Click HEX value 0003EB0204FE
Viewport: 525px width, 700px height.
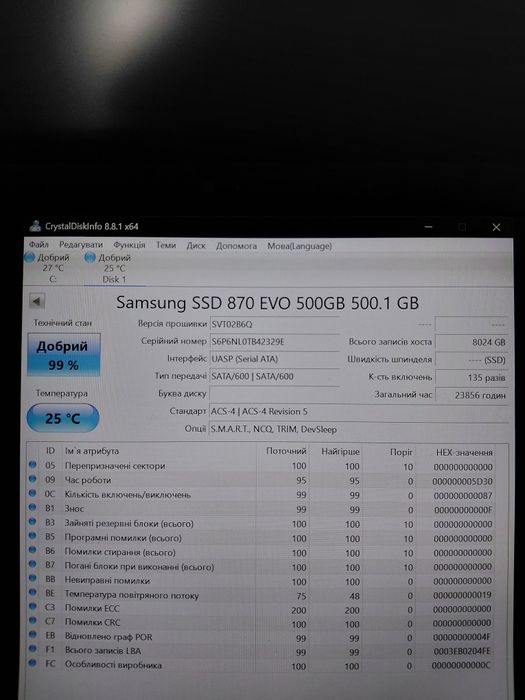(462, 651)
